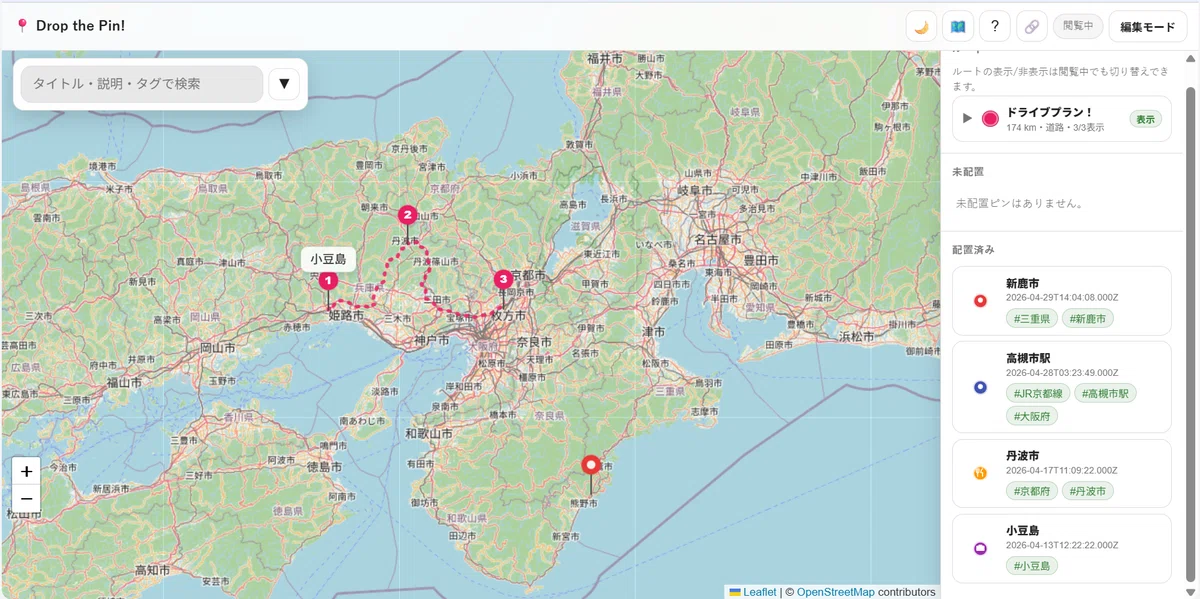Click the red marker icon for 新鹿市
Viewport: 1200px width, 599px height.
(980, 301)
